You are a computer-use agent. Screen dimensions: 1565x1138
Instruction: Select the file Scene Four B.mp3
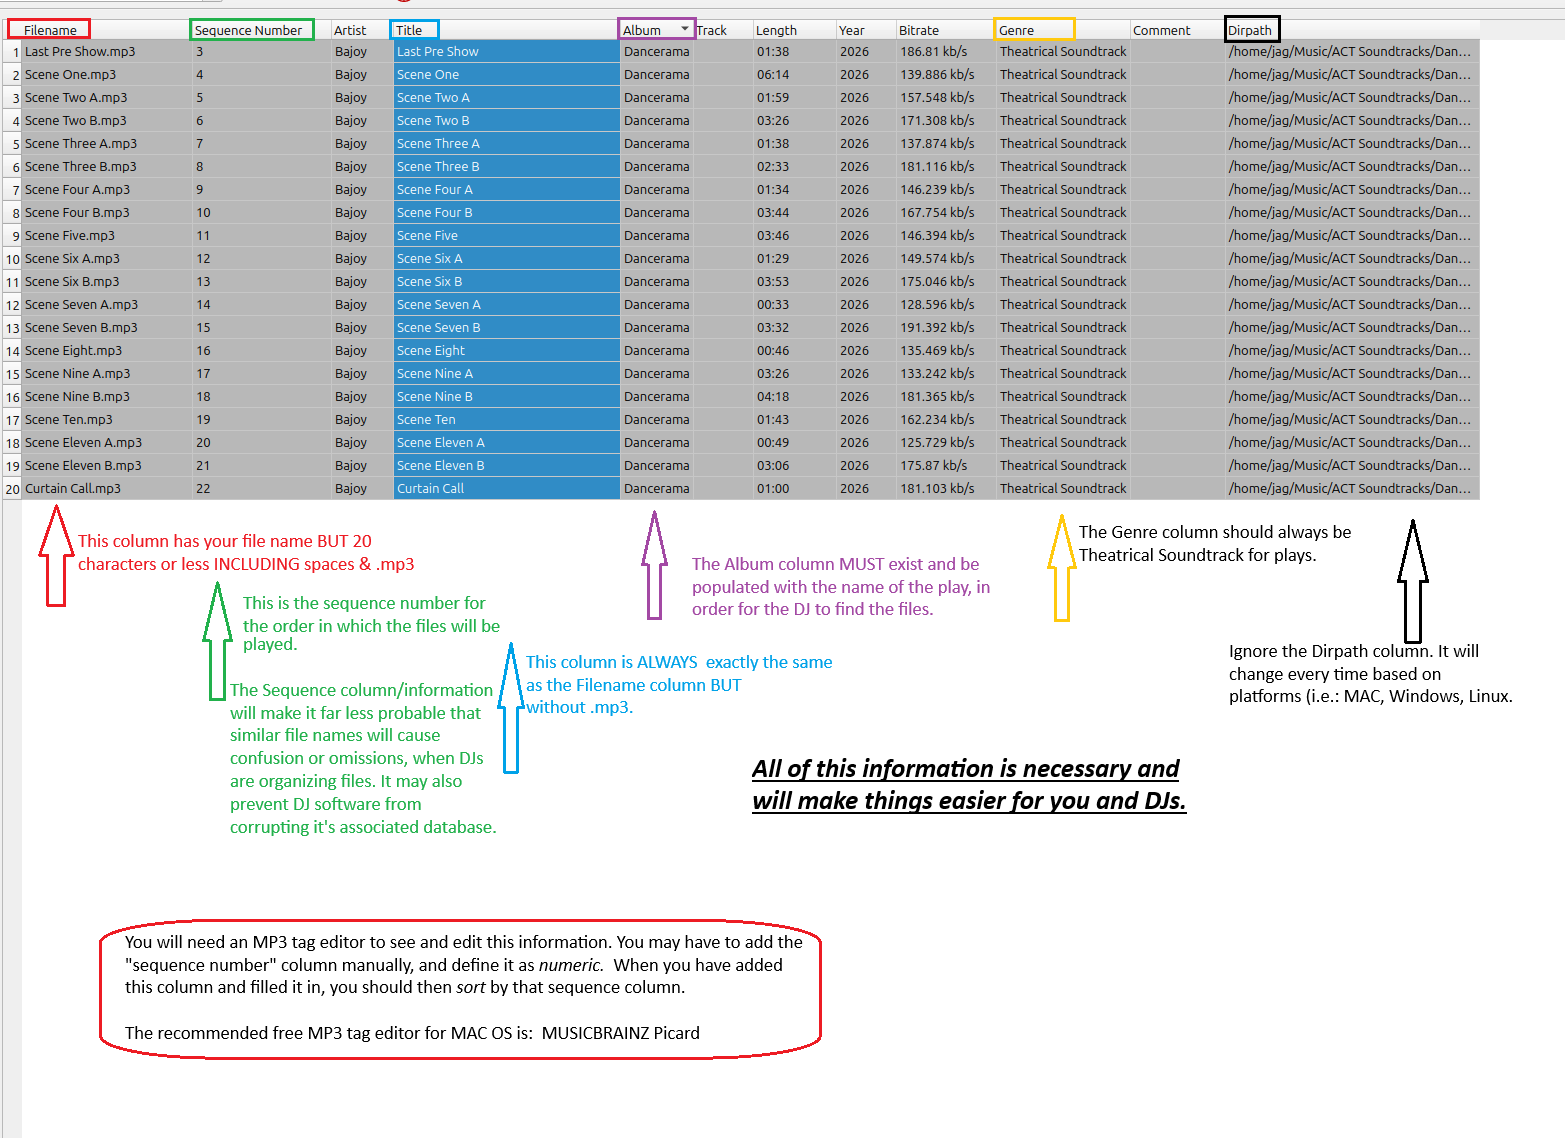[x=77, y=212]
